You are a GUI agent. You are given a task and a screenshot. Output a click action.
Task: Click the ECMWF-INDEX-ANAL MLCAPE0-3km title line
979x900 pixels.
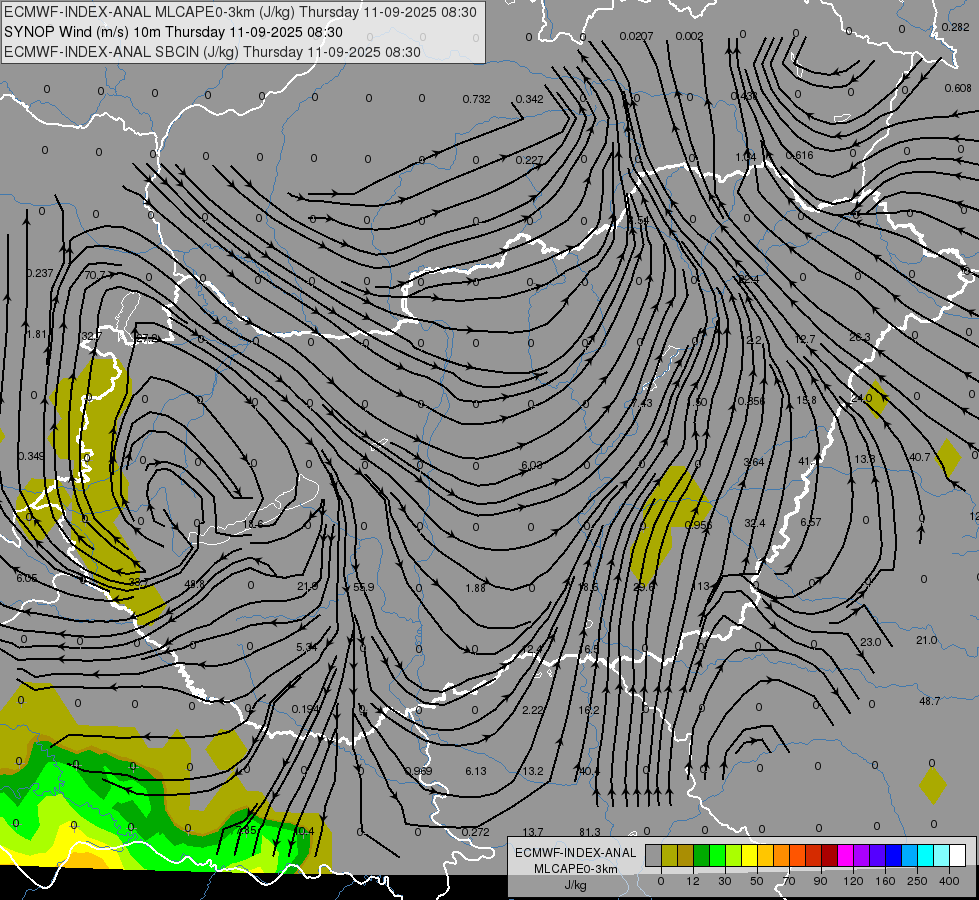point(240,12)
